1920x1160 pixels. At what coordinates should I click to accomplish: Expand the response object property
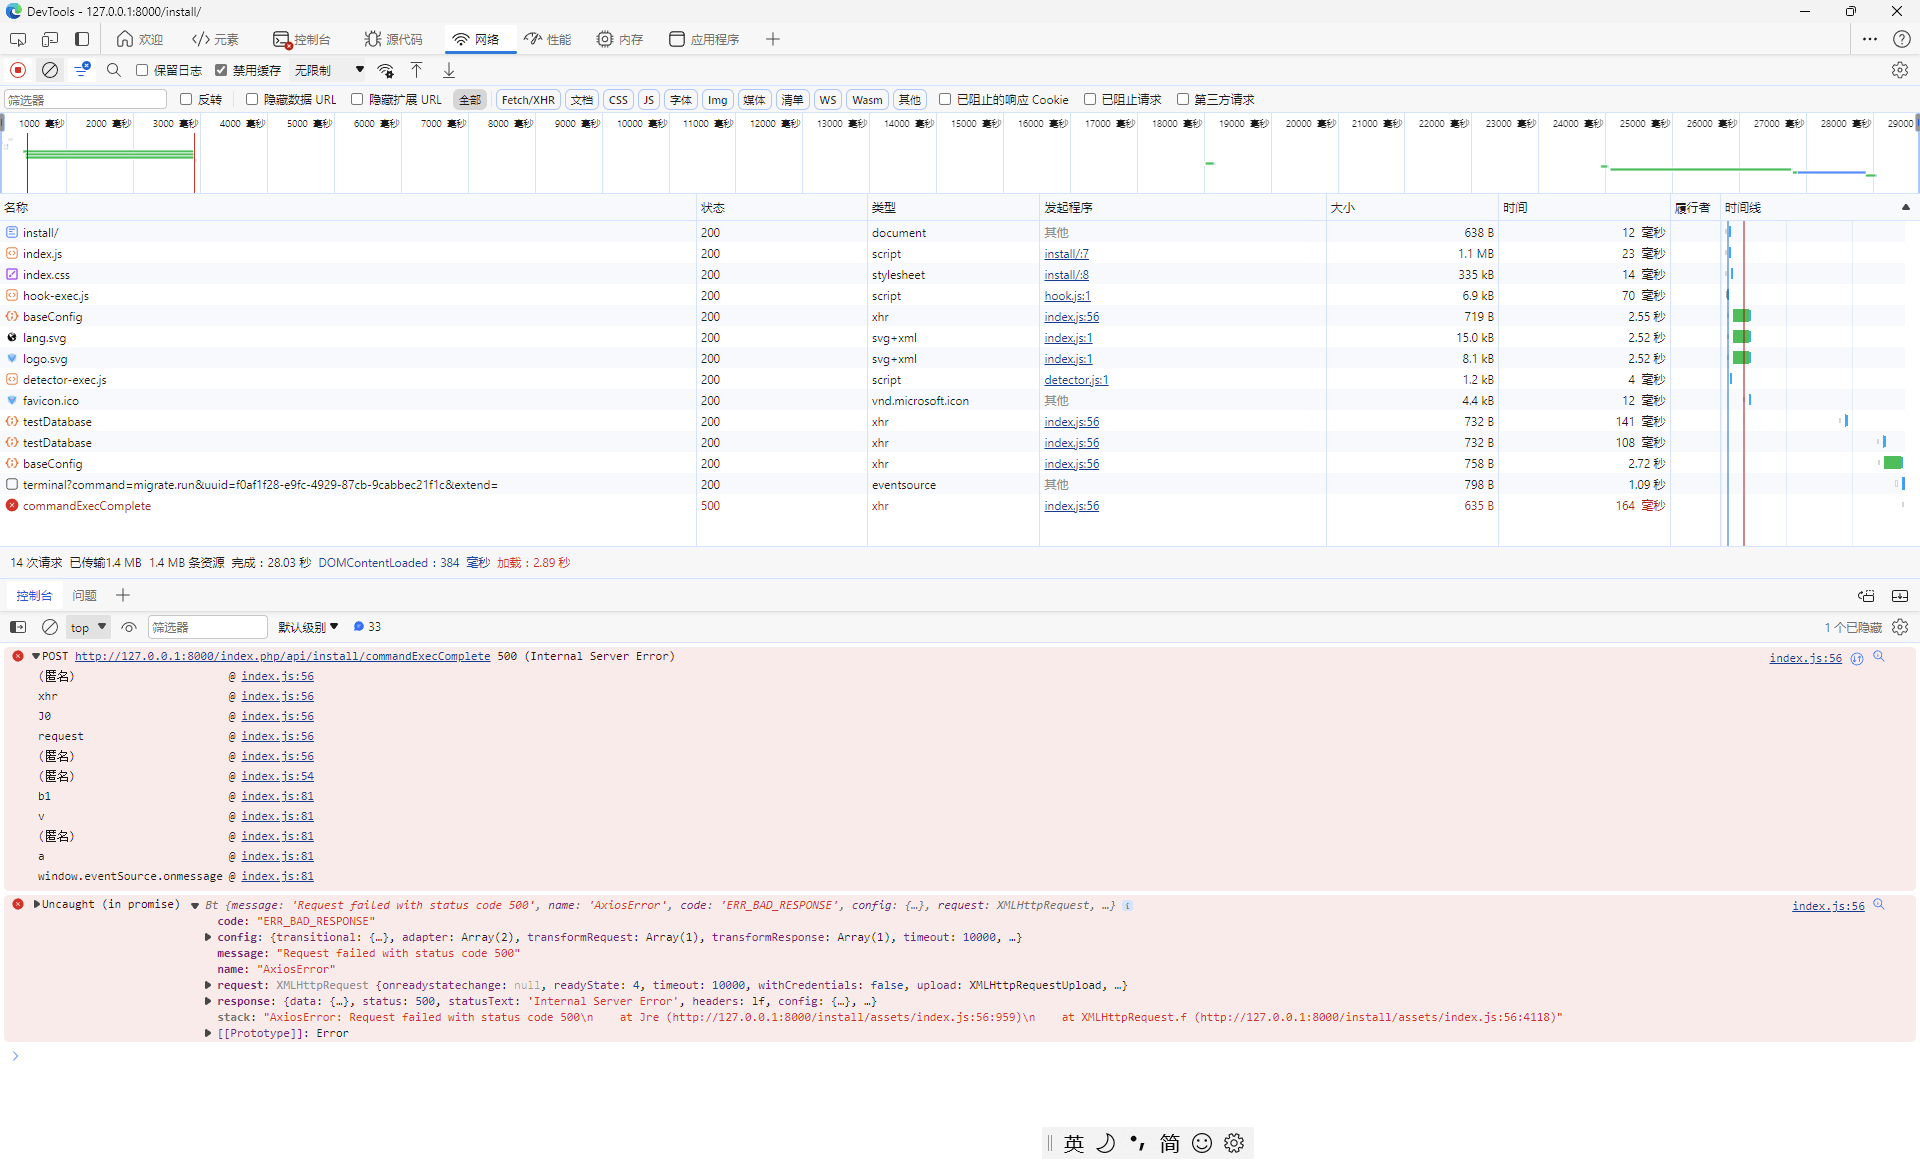[x=208, y=1001]
